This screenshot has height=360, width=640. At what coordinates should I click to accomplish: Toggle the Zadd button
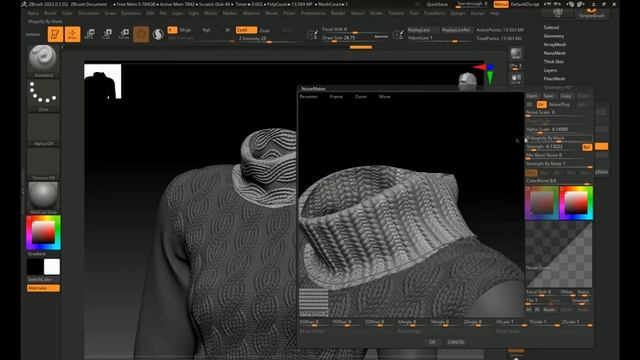[x=246, y=30]
